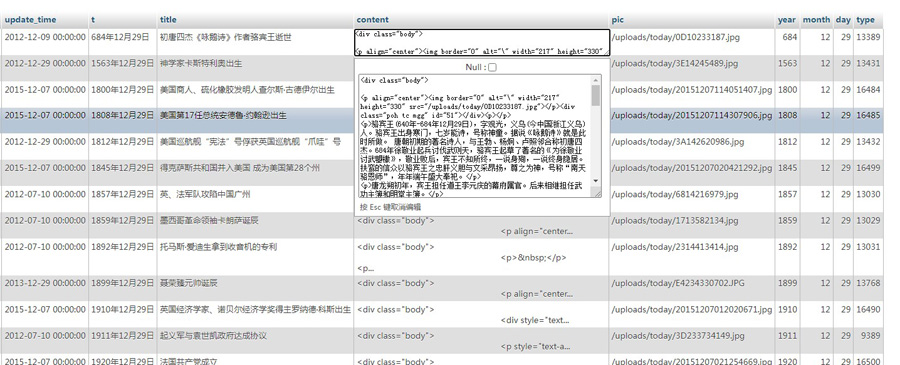Click pic cell /uploads/today/6814216979.jpg

tap(674, 195)
